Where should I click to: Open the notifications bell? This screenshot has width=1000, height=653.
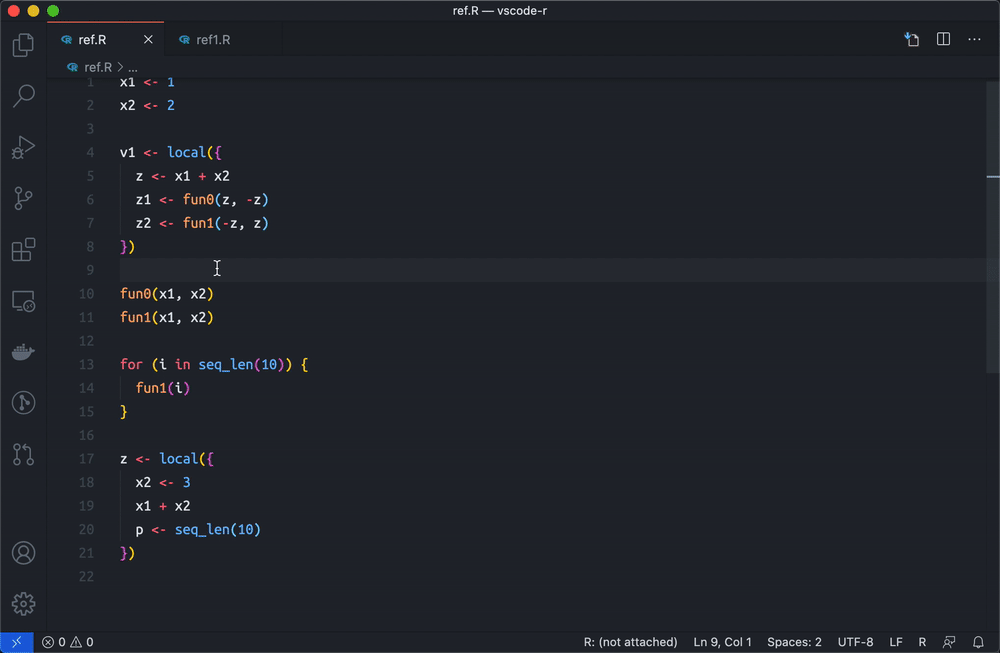978,642
